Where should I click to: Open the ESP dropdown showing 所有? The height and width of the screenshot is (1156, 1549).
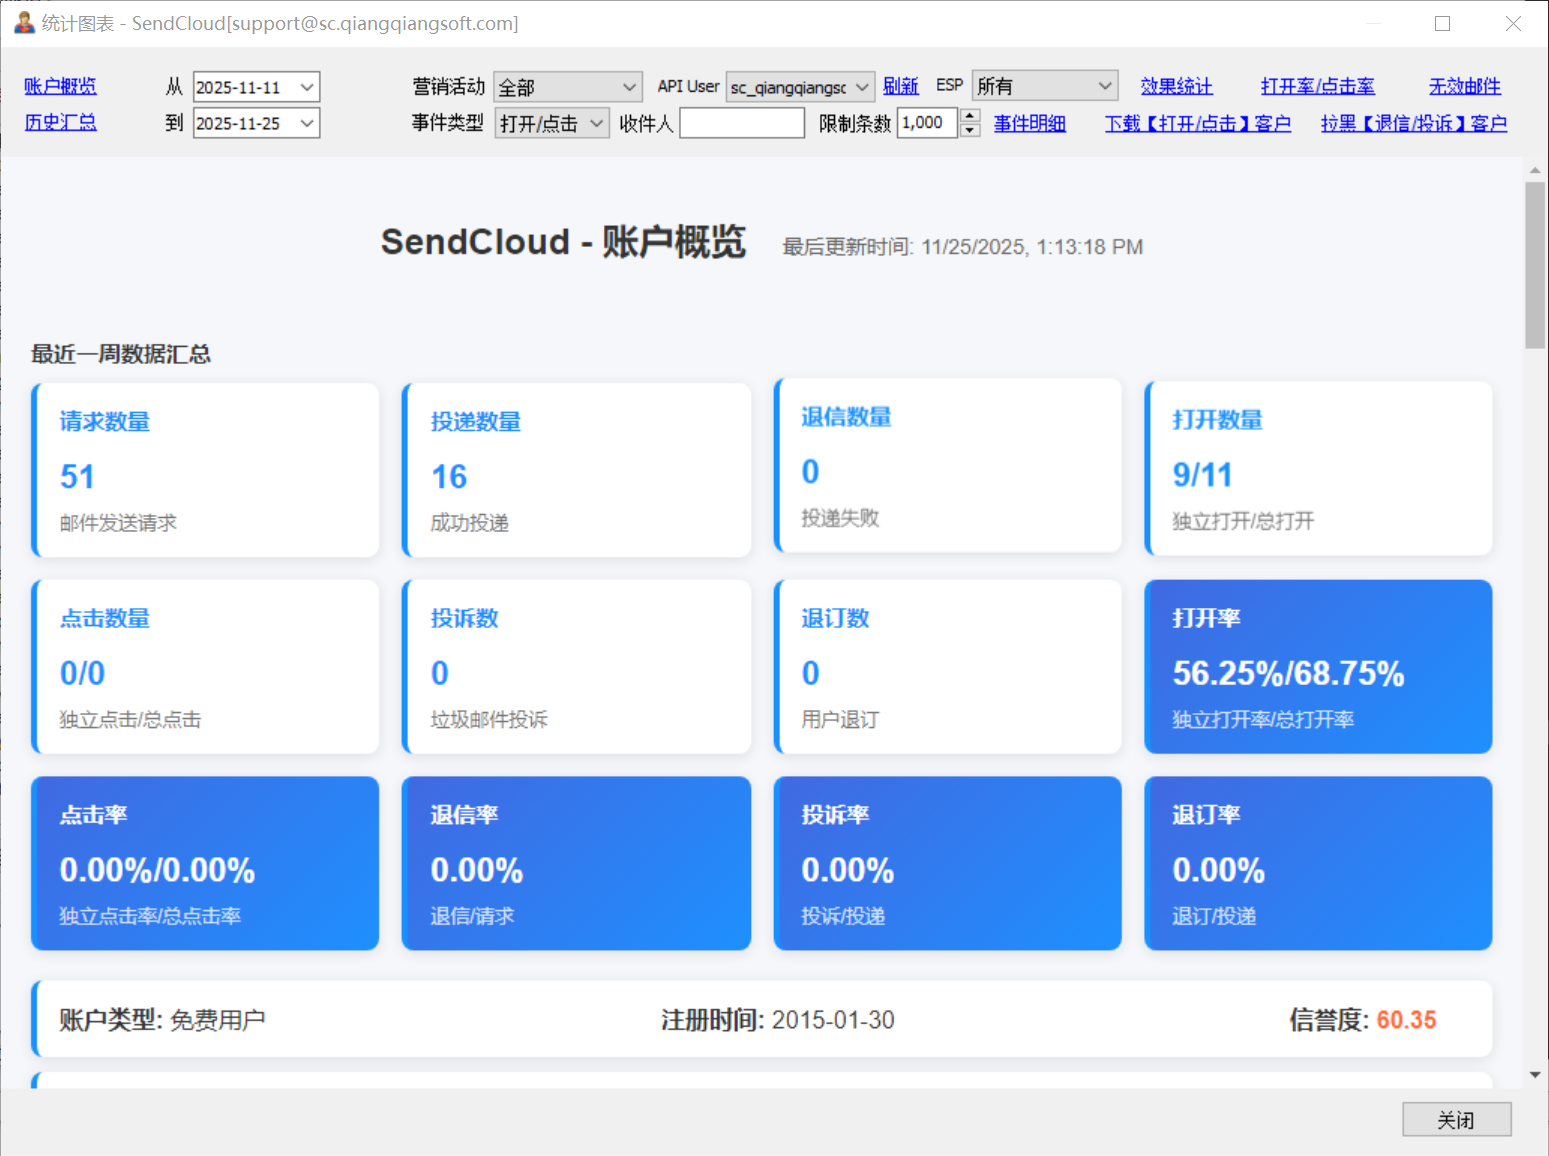pyautogui.click(x=1104, y=87)
